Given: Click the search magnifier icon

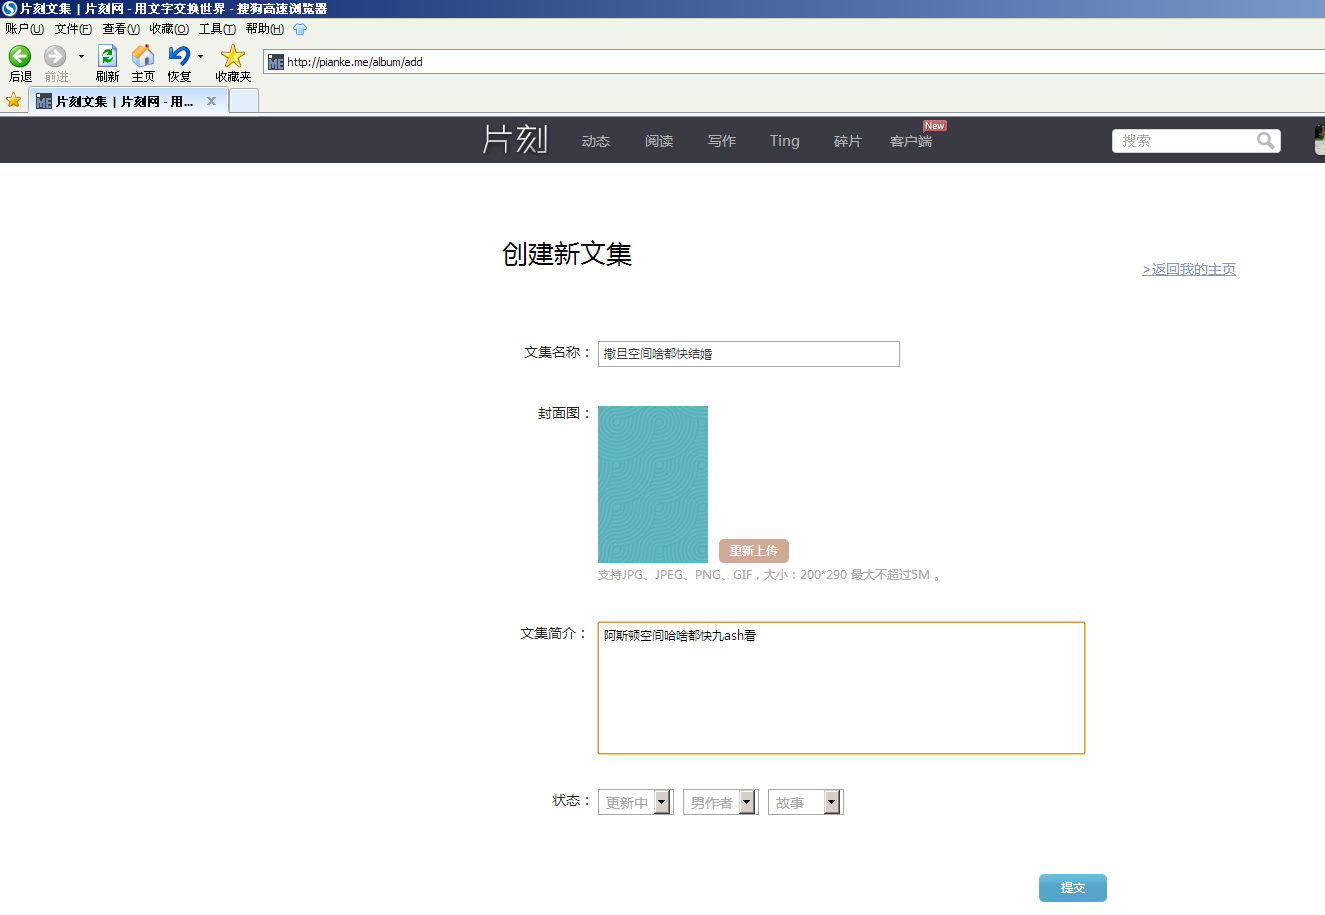Looking at the screenshot, I should 1266,141.
